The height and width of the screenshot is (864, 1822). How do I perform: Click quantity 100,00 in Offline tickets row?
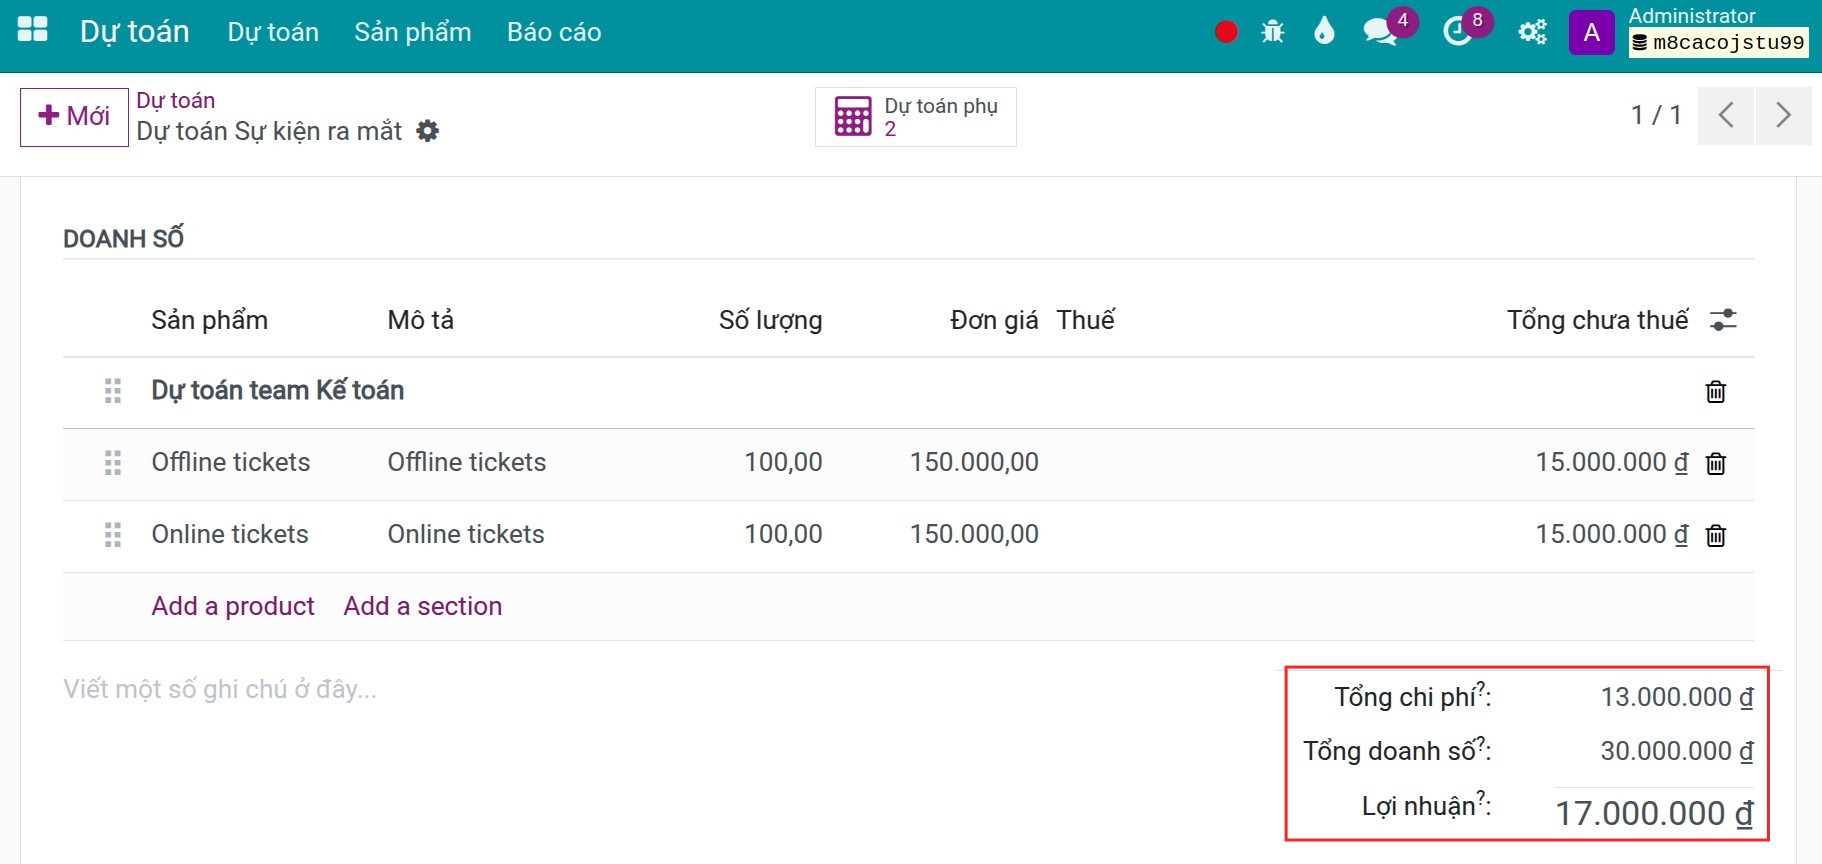(x=784, y=462)
